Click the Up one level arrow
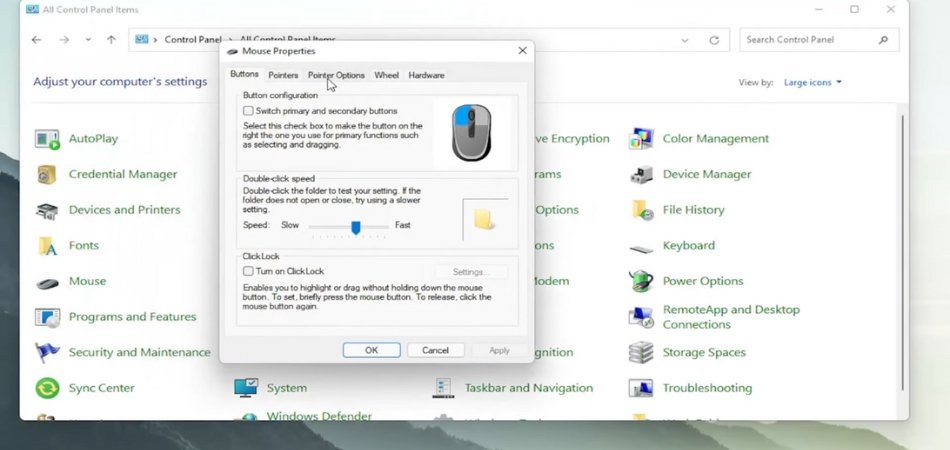This screenshot has width=950, height=450. (111, 40)
